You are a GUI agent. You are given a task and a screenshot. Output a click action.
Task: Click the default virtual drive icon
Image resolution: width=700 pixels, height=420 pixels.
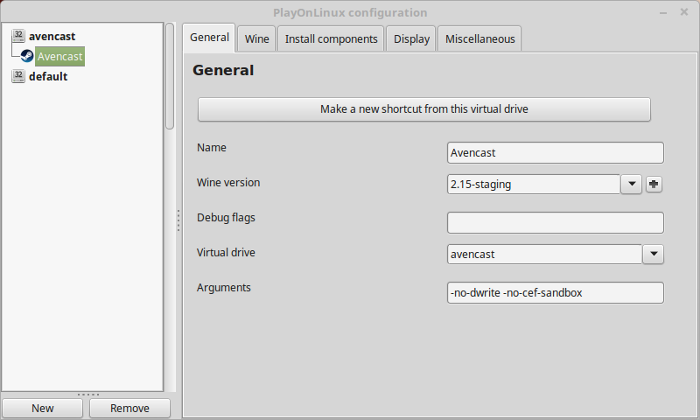(18, 76)
